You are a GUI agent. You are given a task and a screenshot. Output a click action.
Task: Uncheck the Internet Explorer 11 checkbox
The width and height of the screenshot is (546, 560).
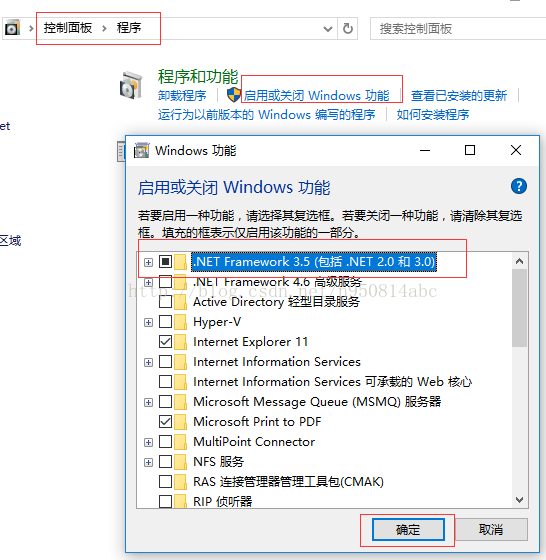pos(165,341)
